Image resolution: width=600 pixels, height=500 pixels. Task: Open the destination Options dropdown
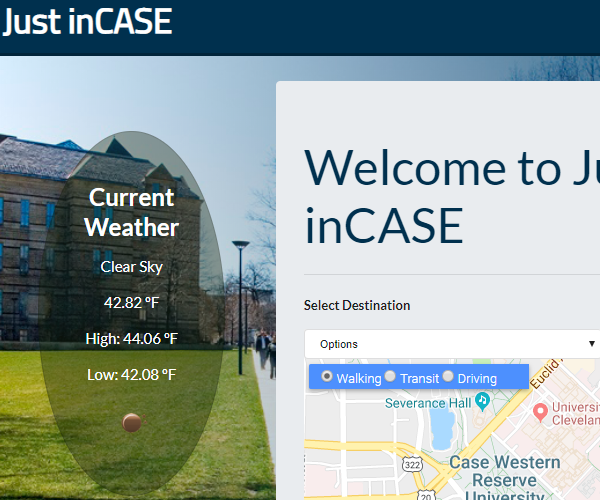[x=450, y=344]
